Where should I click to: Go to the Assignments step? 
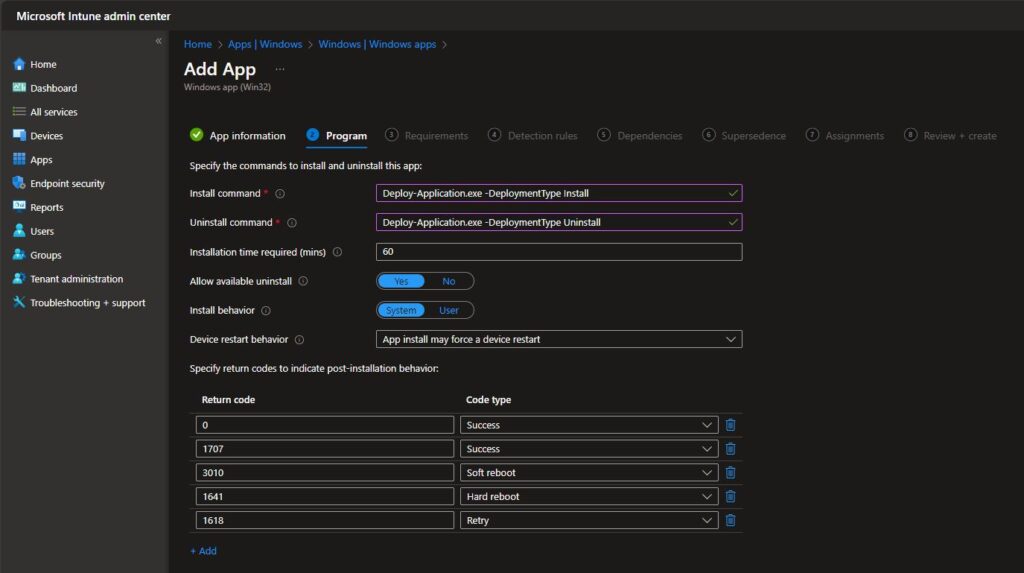[845, 135]
